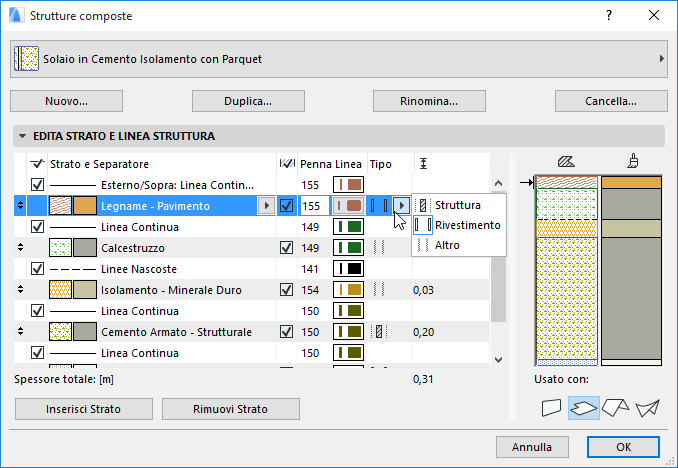Click the Nuovo... button
Image resolution: width=678 pixels, height=468 pixels.
pyautogui.click(x=67, y=101)
